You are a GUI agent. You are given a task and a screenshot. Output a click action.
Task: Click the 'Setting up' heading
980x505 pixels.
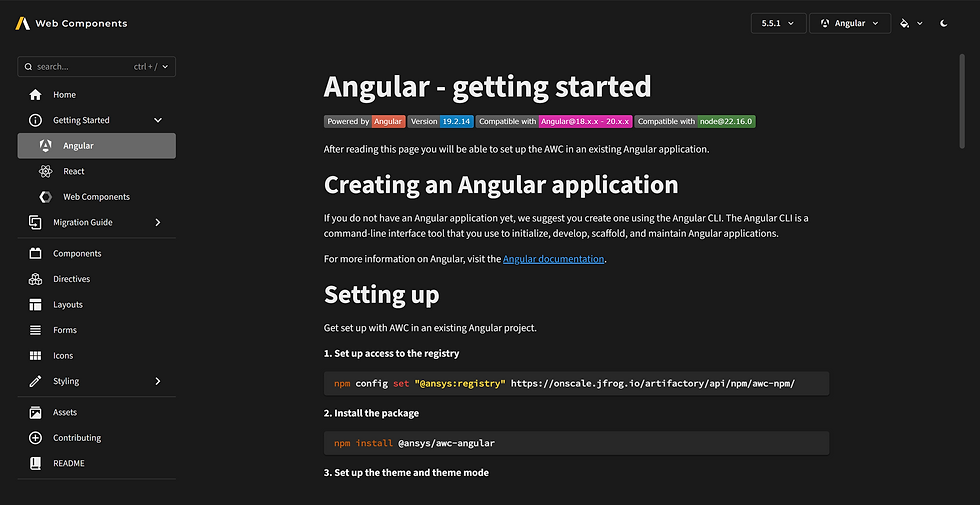[381, 294]
